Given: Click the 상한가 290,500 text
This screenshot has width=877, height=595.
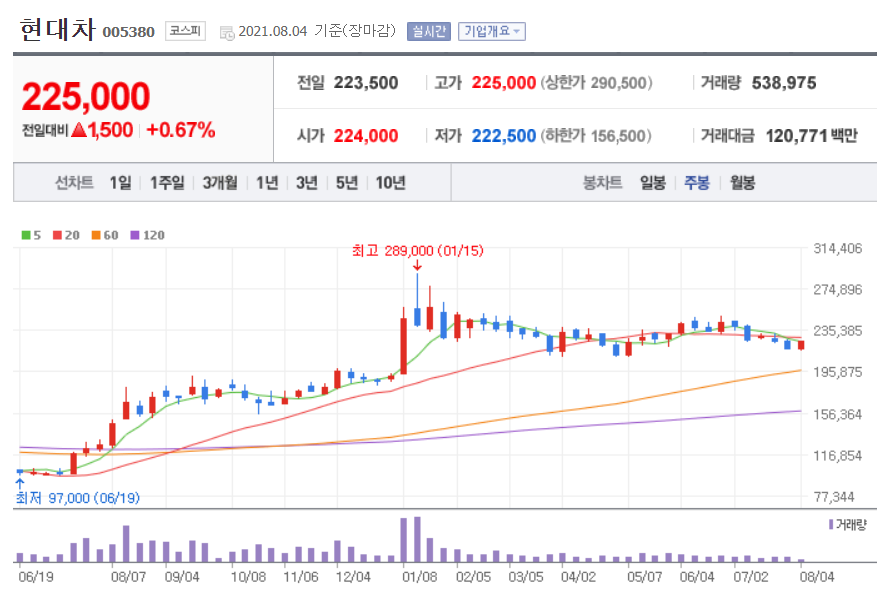Looking at the screenshot, I should (x=596, y=83).
